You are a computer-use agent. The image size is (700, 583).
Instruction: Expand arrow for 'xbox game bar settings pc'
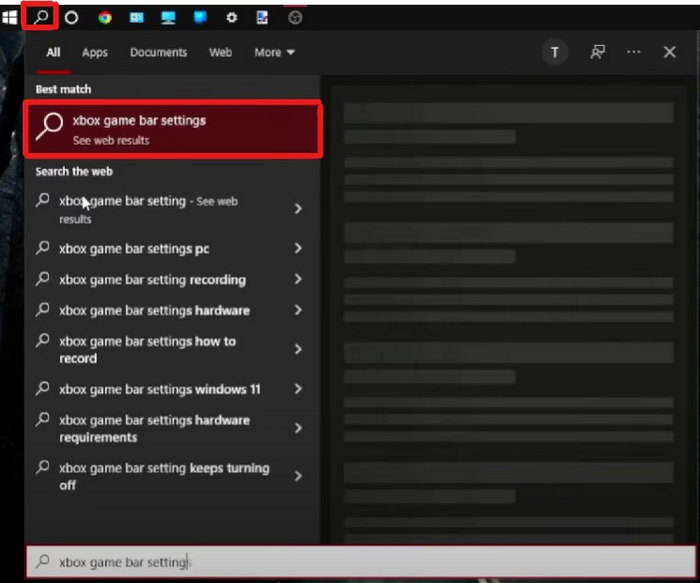click(298, 249)
